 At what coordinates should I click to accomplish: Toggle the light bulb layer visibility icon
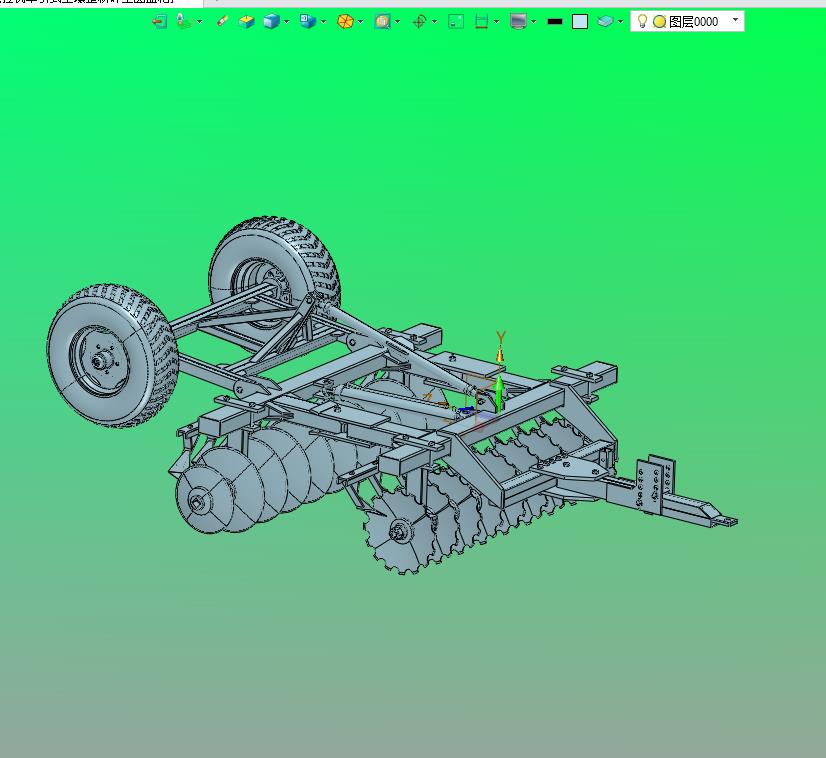[x=642, y=21]
